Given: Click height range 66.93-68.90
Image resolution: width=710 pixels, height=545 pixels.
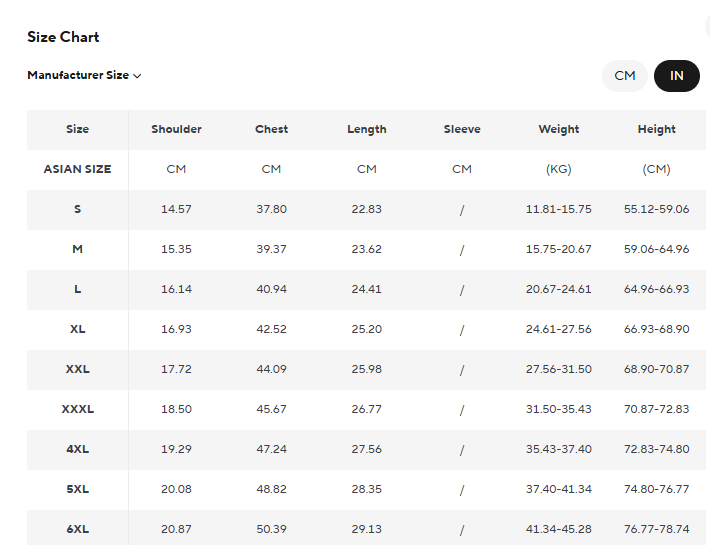Looking at the screenshot, I should coord(656,329).
